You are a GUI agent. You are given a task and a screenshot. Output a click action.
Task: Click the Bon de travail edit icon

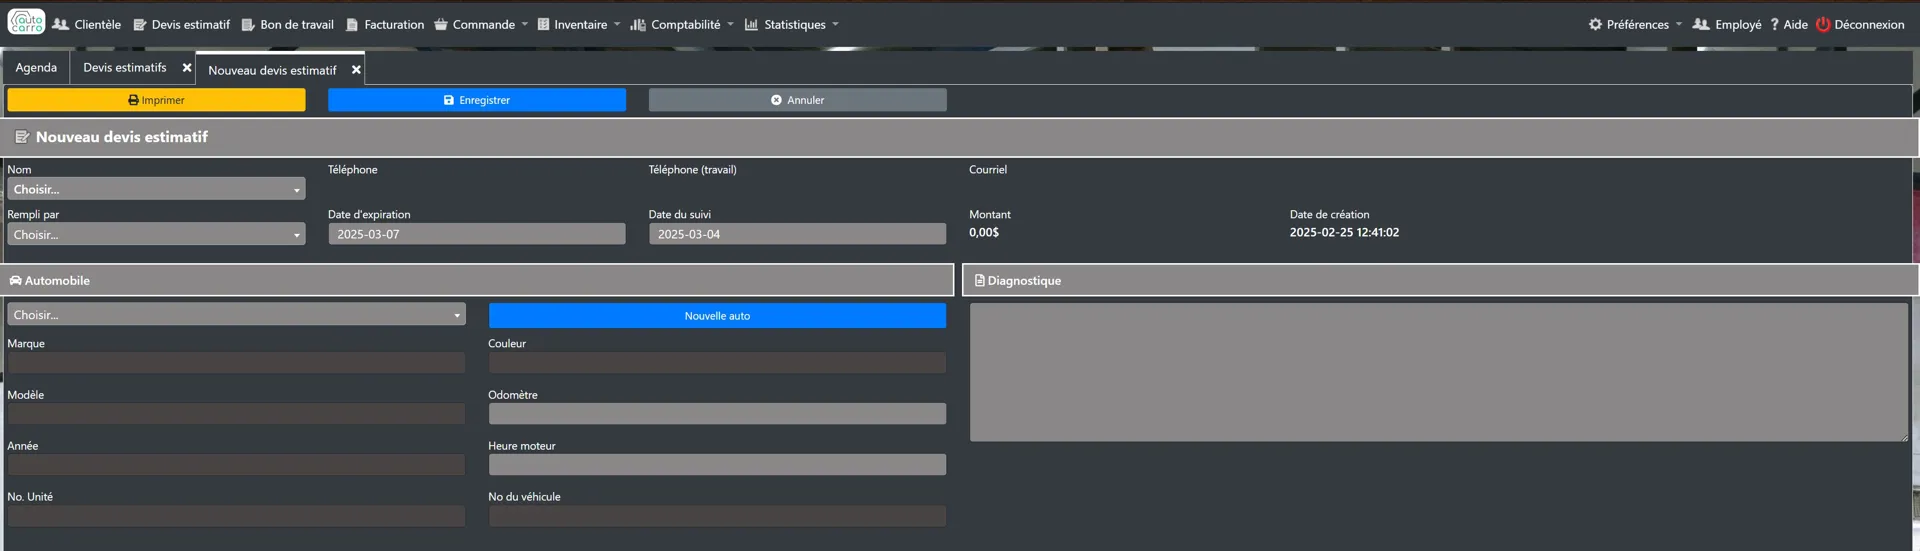(248, 24)
